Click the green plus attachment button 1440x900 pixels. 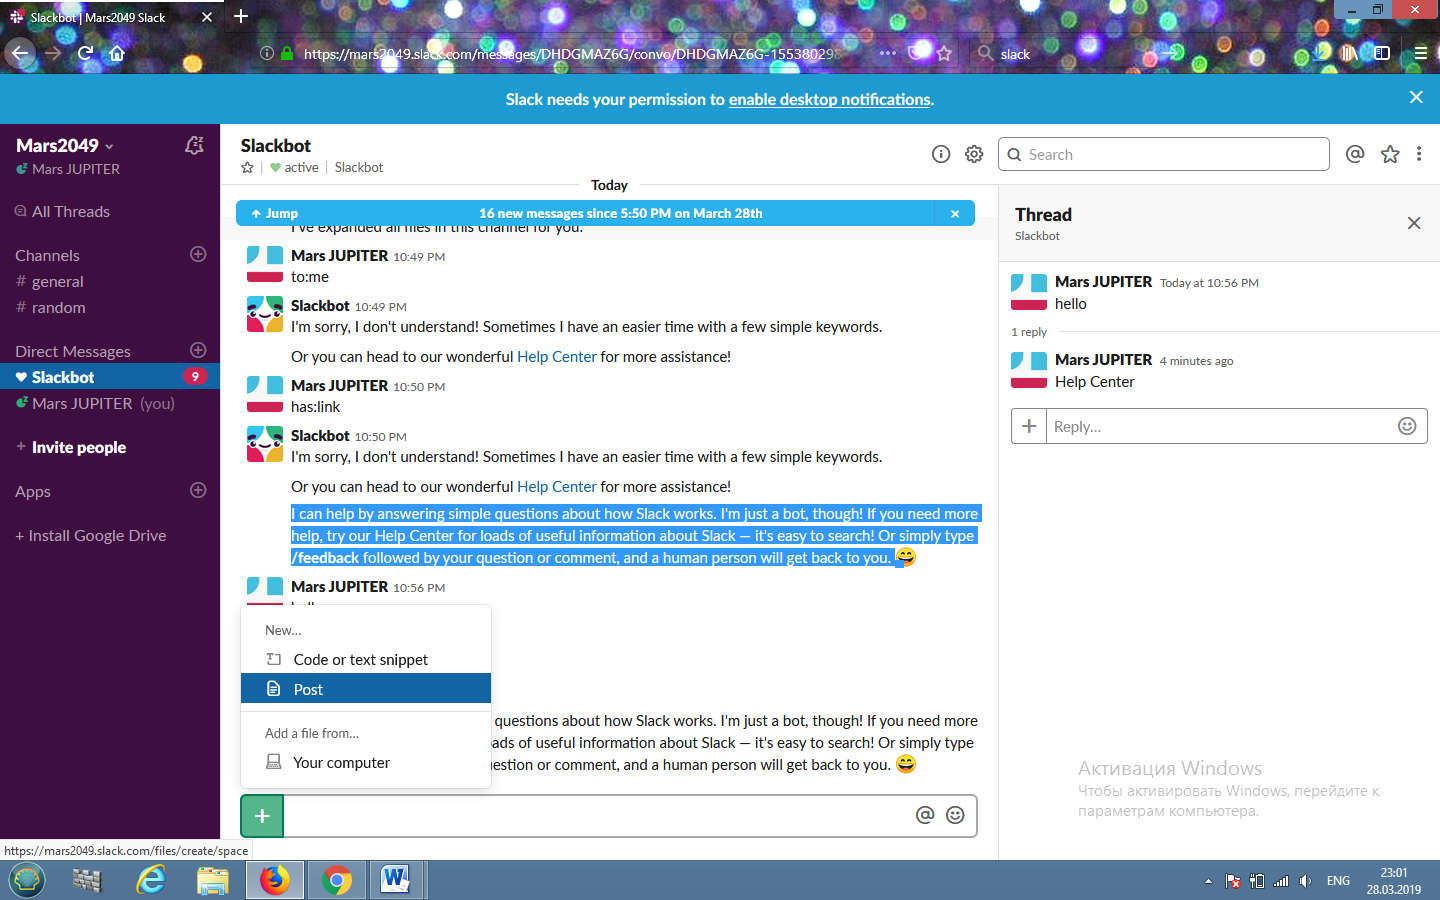point(262,816)
